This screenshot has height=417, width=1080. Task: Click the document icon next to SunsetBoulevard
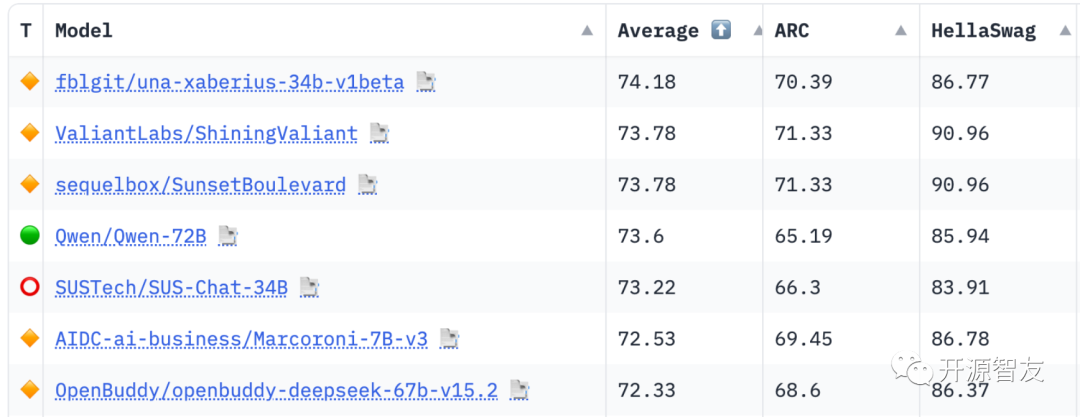(x=368, y=185)
